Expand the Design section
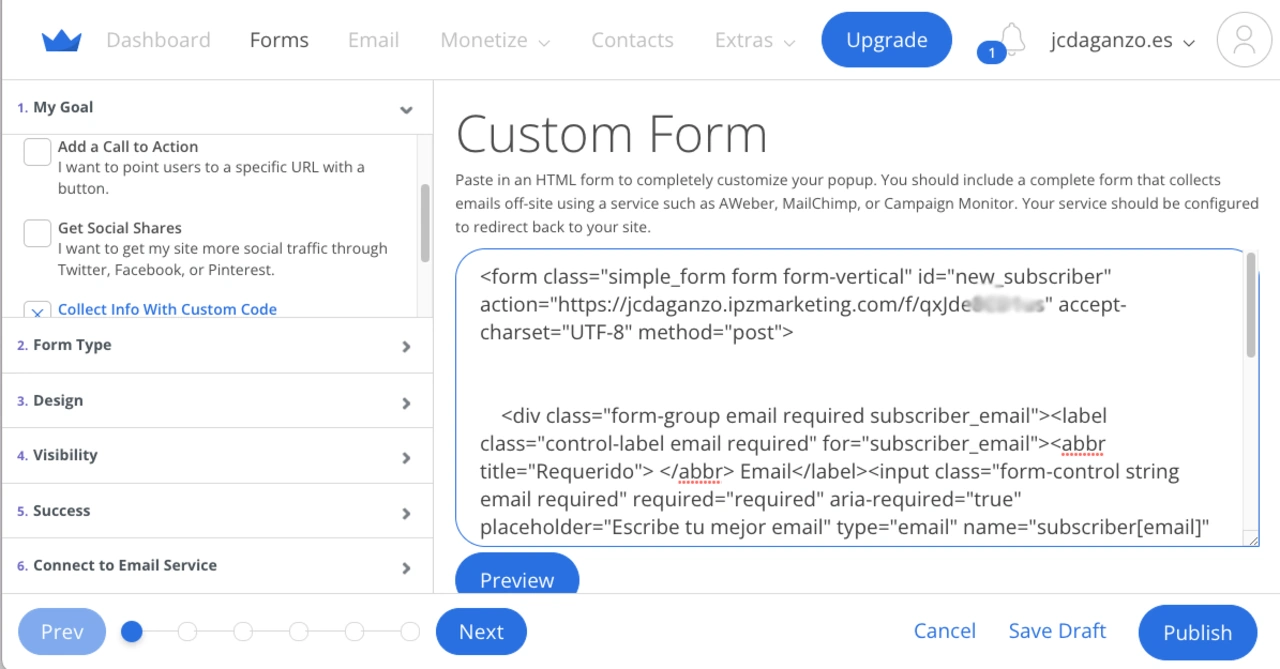Image resolution: width=1280 pixels, height=669 pixels. pos(217,401)
